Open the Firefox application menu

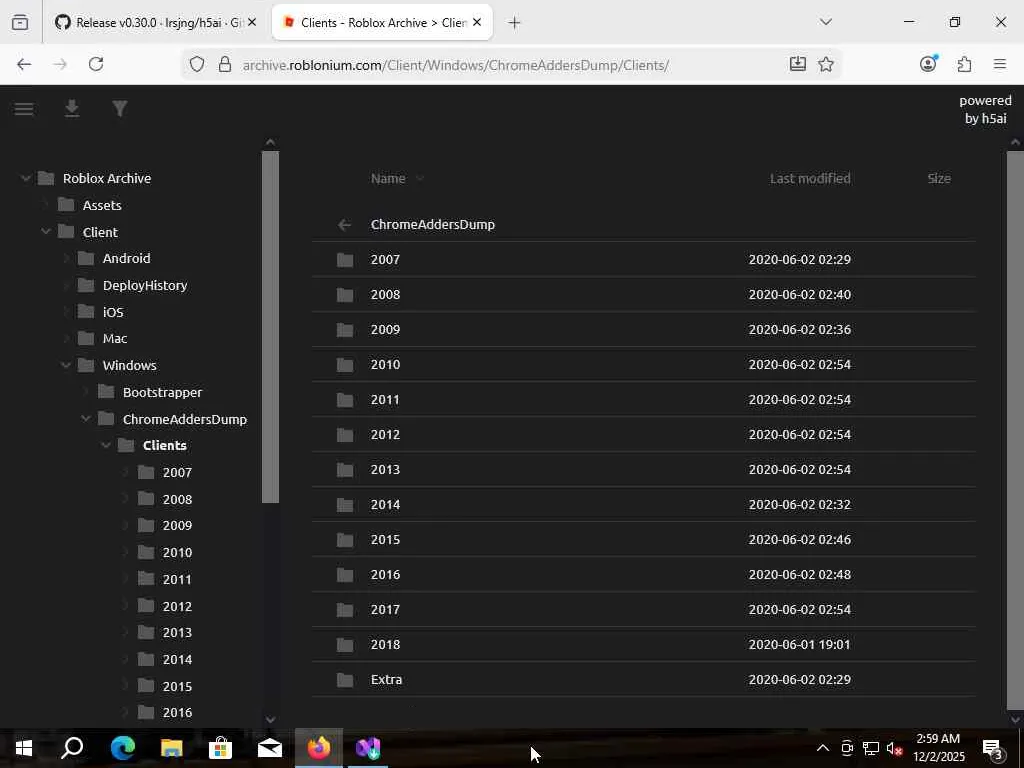(x=1000, y=64)
